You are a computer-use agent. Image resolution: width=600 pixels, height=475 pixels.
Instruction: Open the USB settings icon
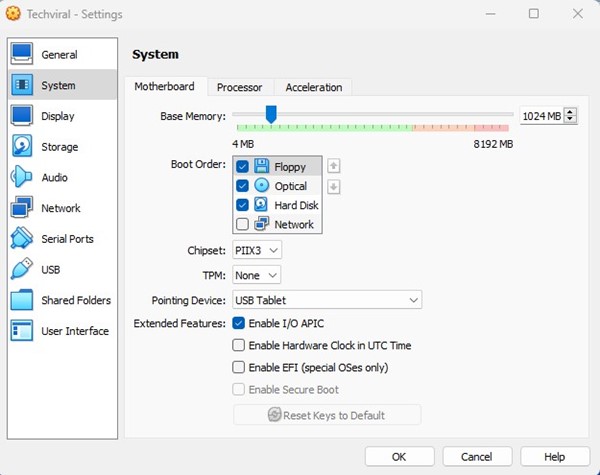point(22,270)
